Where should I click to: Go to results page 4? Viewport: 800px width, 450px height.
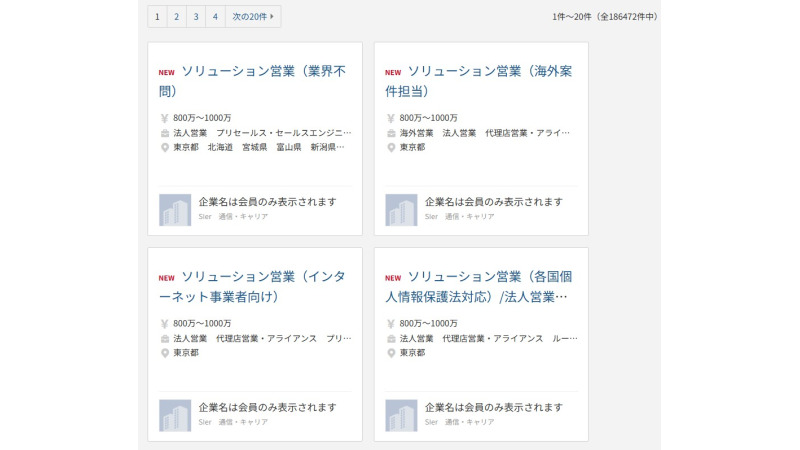pyautogui.click(x=215, y=16)
